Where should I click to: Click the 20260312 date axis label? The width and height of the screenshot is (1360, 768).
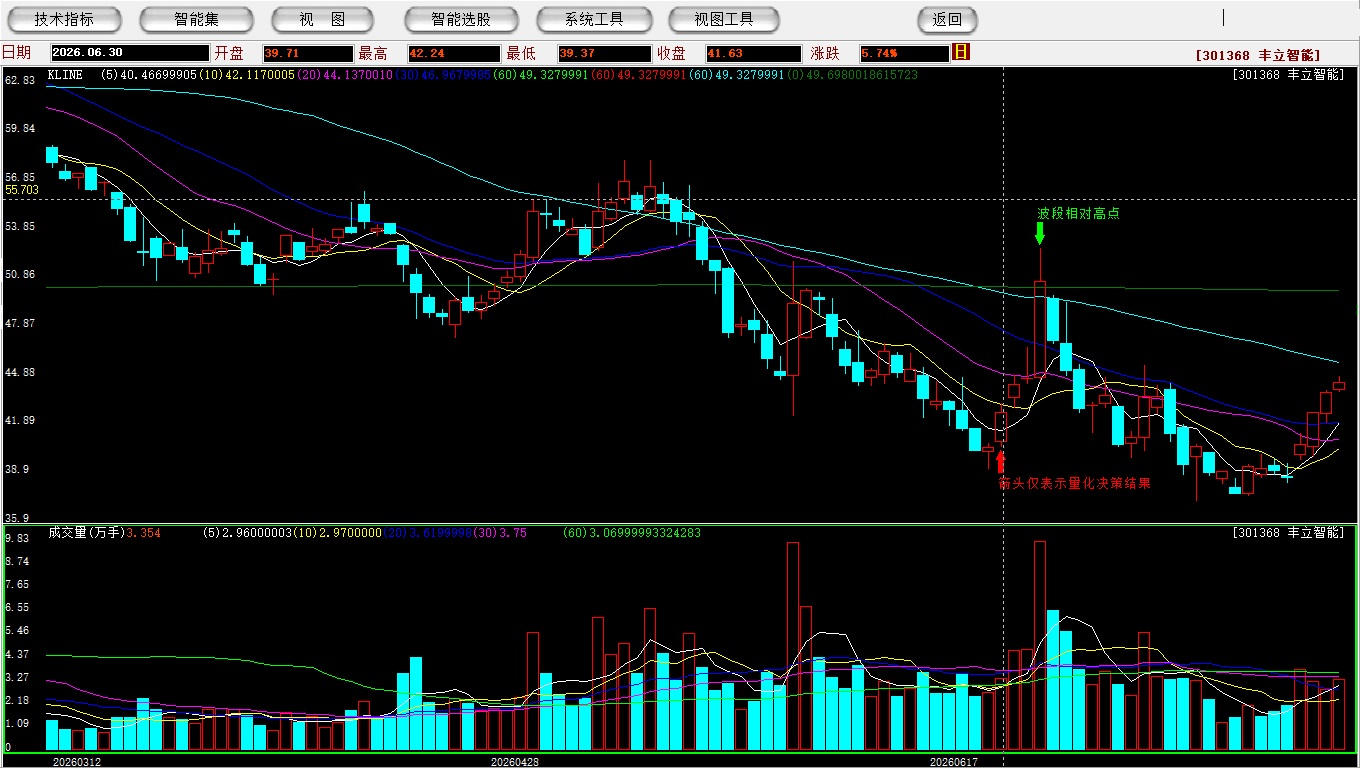pos(77,762)
